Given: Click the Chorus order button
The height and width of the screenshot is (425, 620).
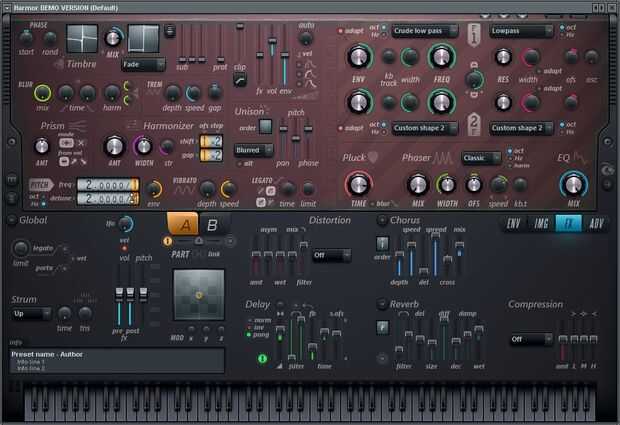Looking at the screenshot, I should 382,244.
